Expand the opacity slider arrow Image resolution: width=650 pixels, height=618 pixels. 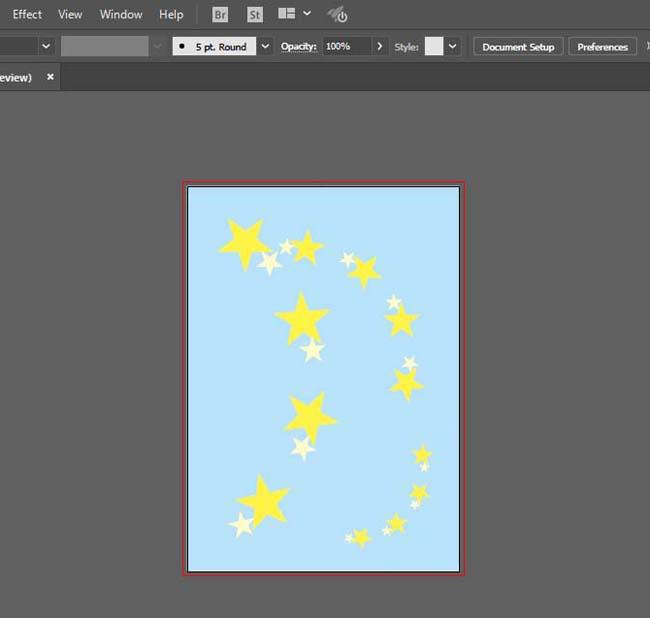pyautogui.click(x=380, y=46)
